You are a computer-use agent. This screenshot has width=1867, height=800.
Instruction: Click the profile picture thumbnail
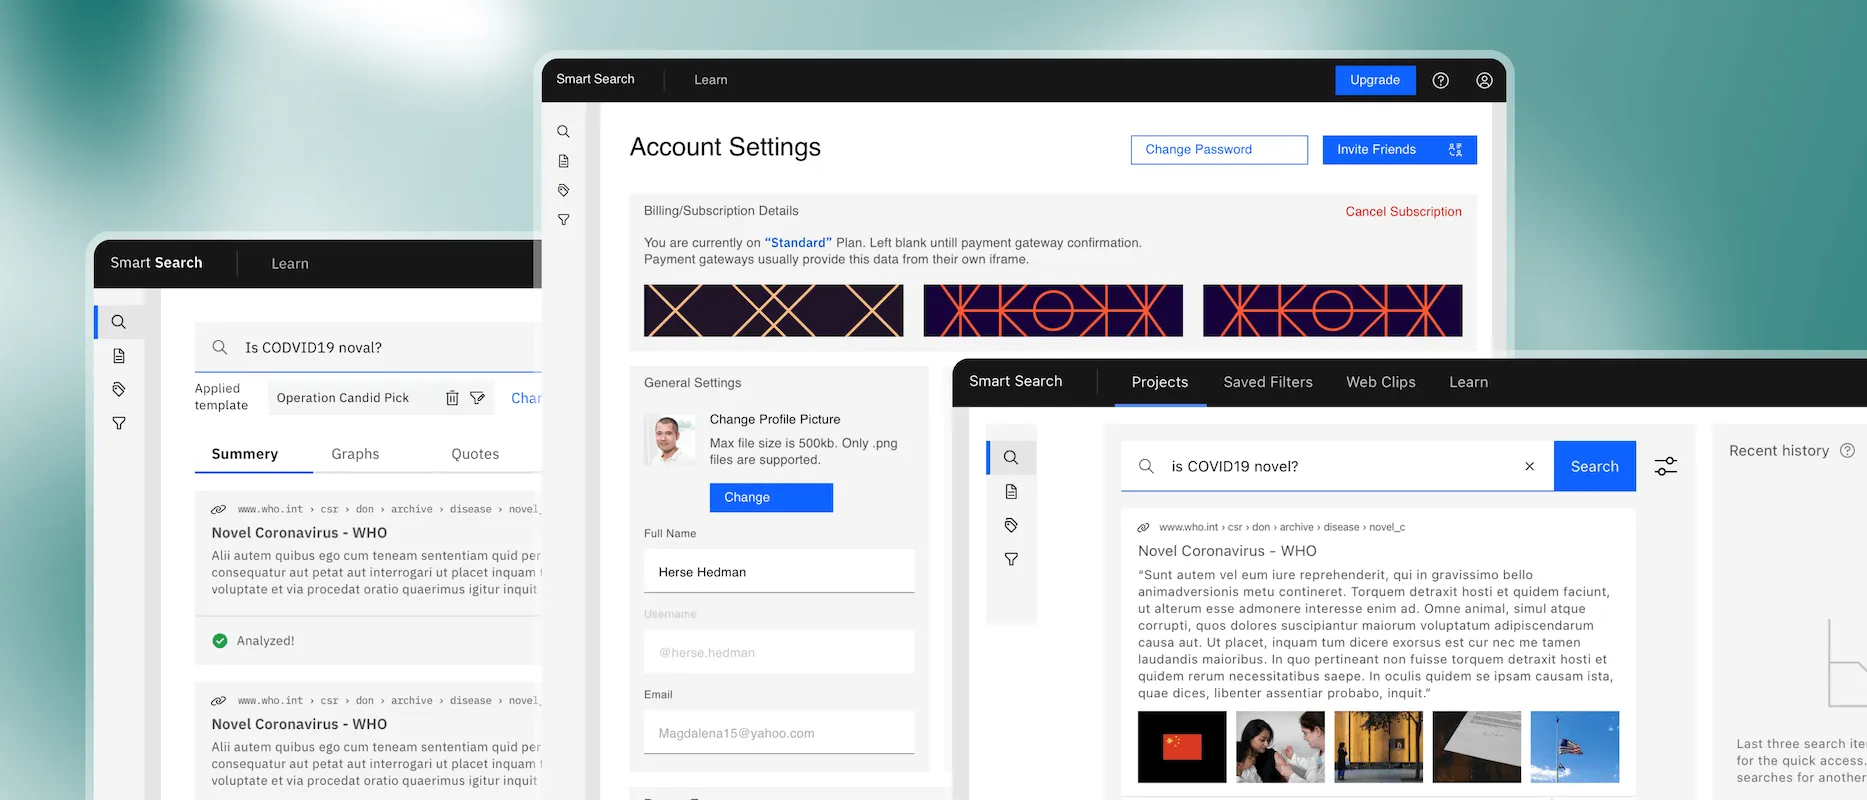tap(670, 441)
